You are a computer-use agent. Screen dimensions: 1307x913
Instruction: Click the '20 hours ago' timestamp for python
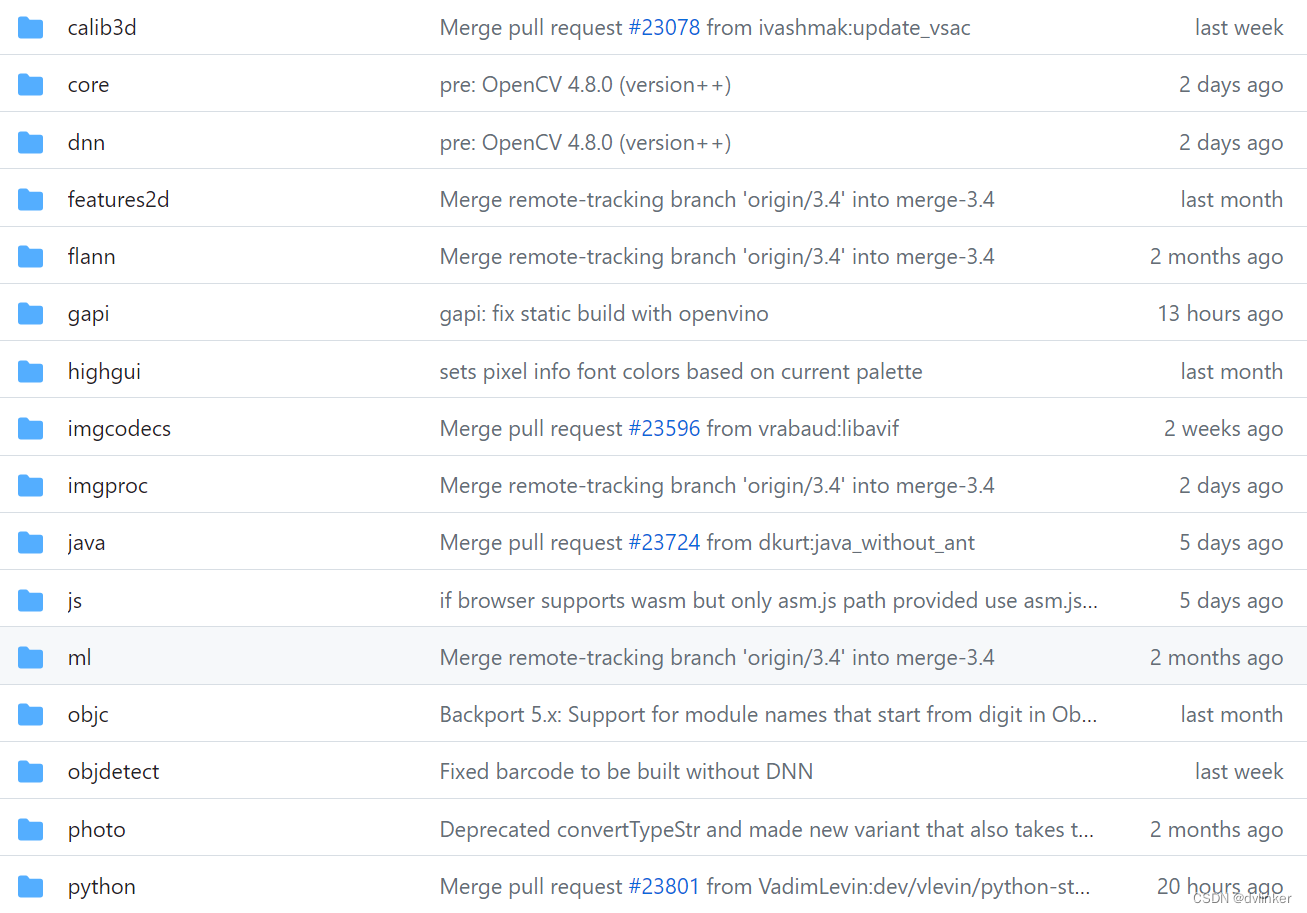pos(1220,887)
